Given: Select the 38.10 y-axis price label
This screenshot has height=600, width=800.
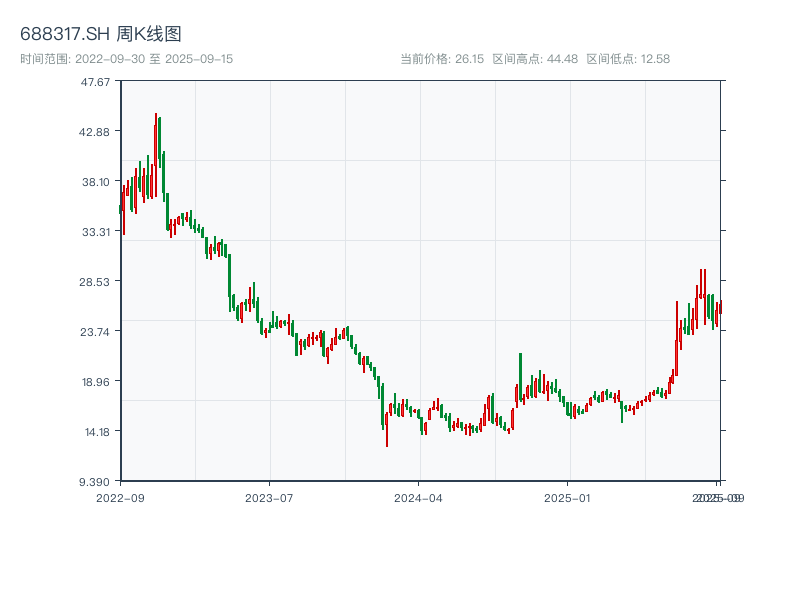Looking at the screenshot, I should point(97,181).
